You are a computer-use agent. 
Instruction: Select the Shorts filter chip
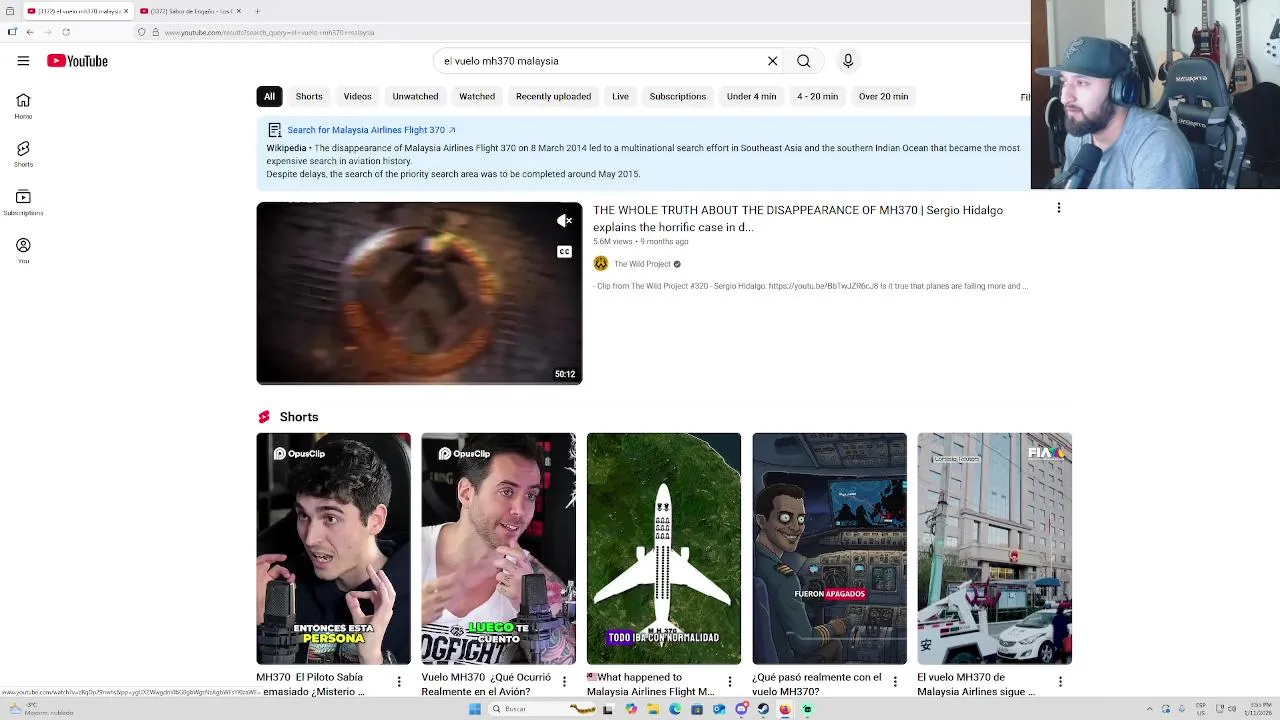point(309,96)
